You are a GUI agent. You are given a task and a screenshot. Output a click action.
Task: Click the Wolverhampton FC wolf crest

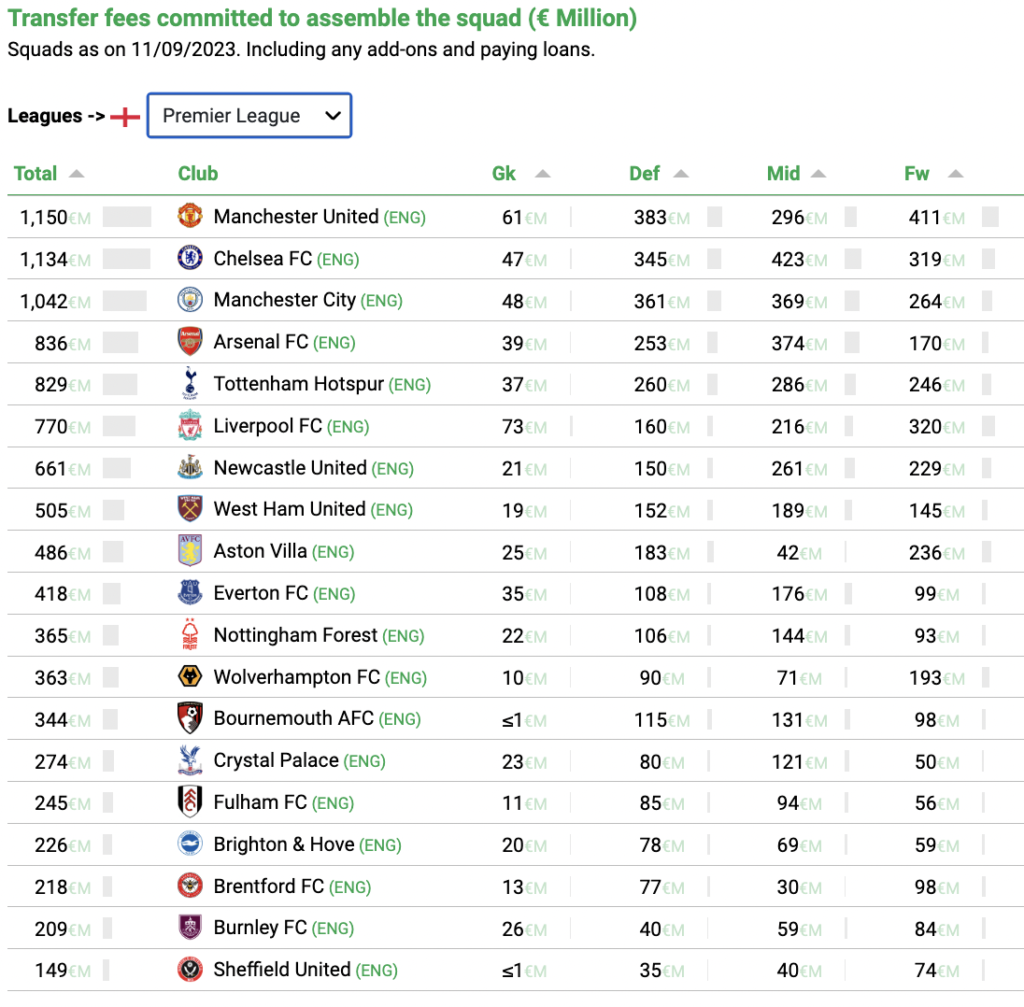point(190,676)
